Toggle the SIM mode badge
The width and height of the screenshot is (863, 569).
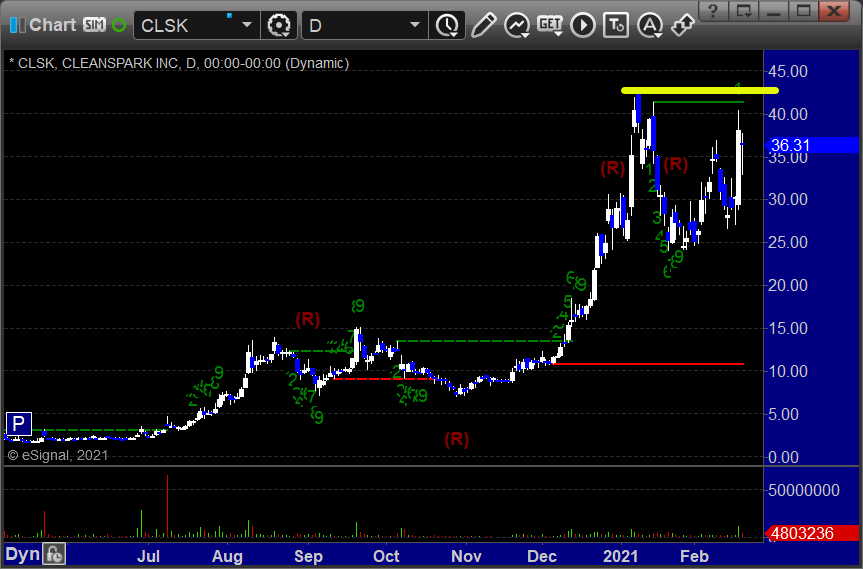click(x=94, y=25)
